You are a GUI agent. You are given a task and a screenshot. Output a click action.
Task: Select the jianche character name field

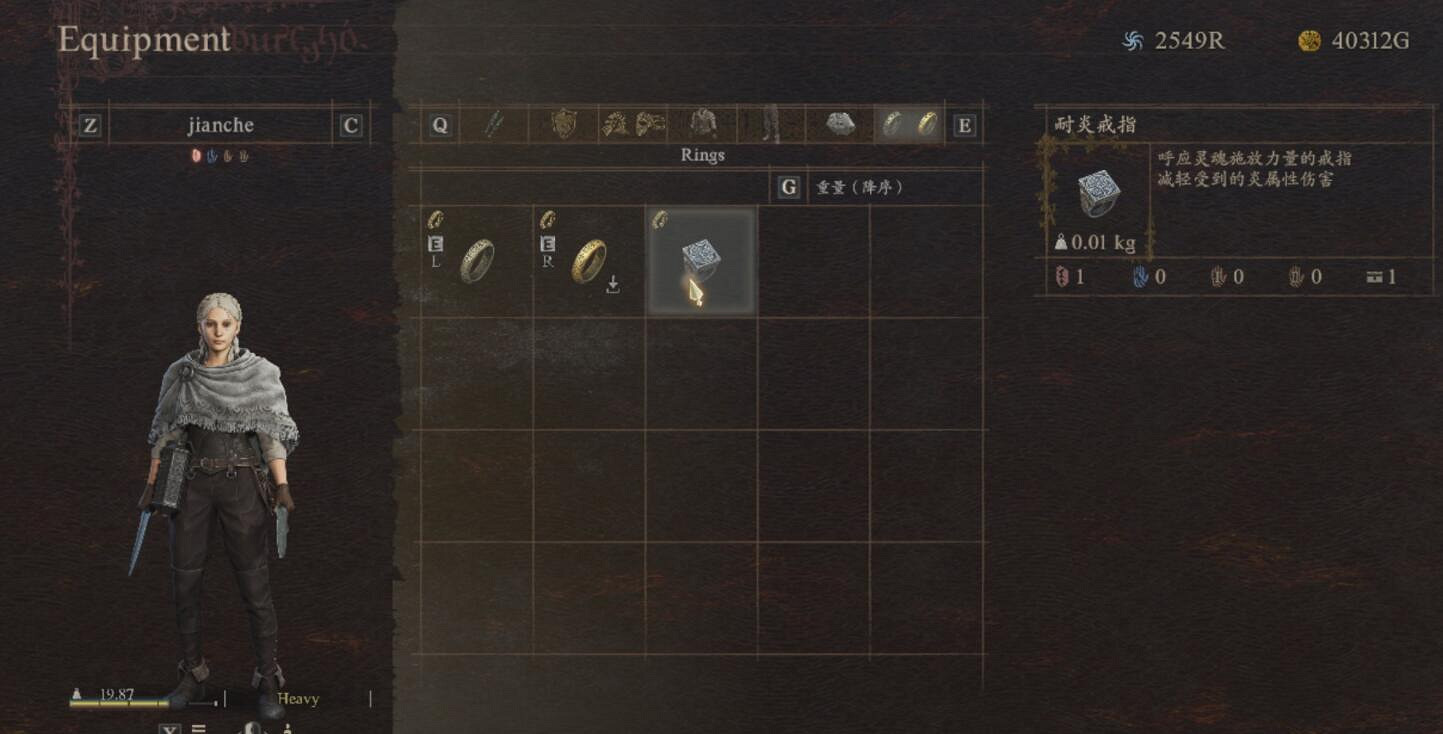221,125
